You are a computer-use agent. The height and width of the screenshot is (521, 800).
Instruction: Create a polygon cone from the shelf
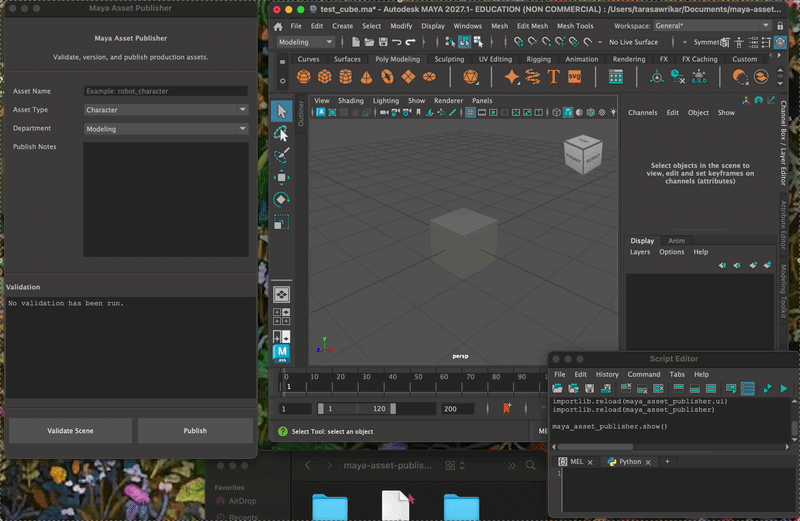coord(366,77)
